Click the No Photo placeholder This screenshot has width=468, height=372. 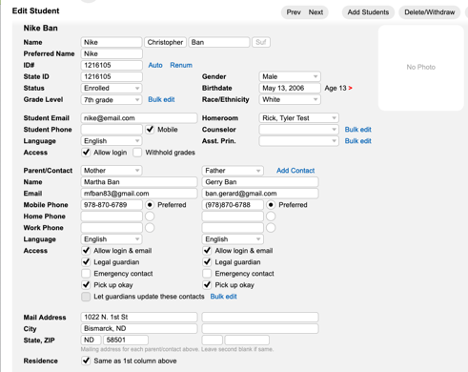421,67
